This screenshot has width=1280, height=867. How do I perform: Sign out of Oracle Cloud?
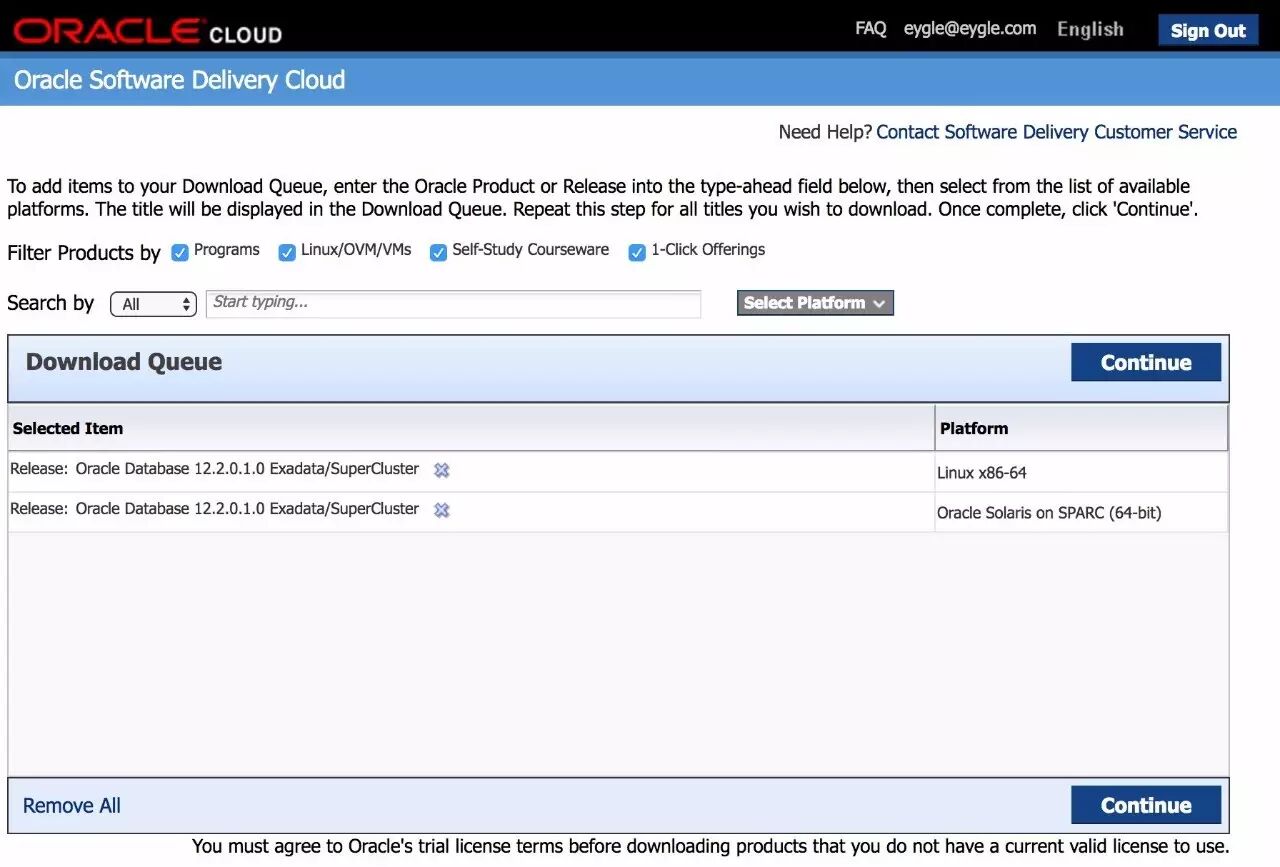1208,30
